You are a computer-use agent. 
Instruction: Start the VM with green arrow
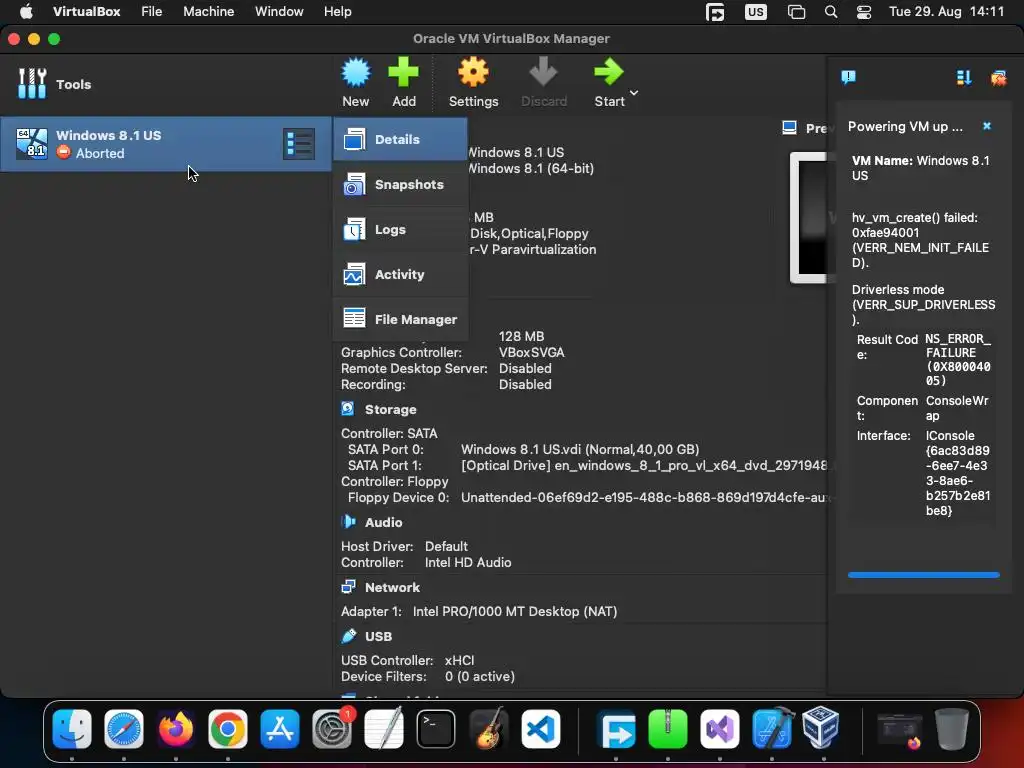pos(609,82)
